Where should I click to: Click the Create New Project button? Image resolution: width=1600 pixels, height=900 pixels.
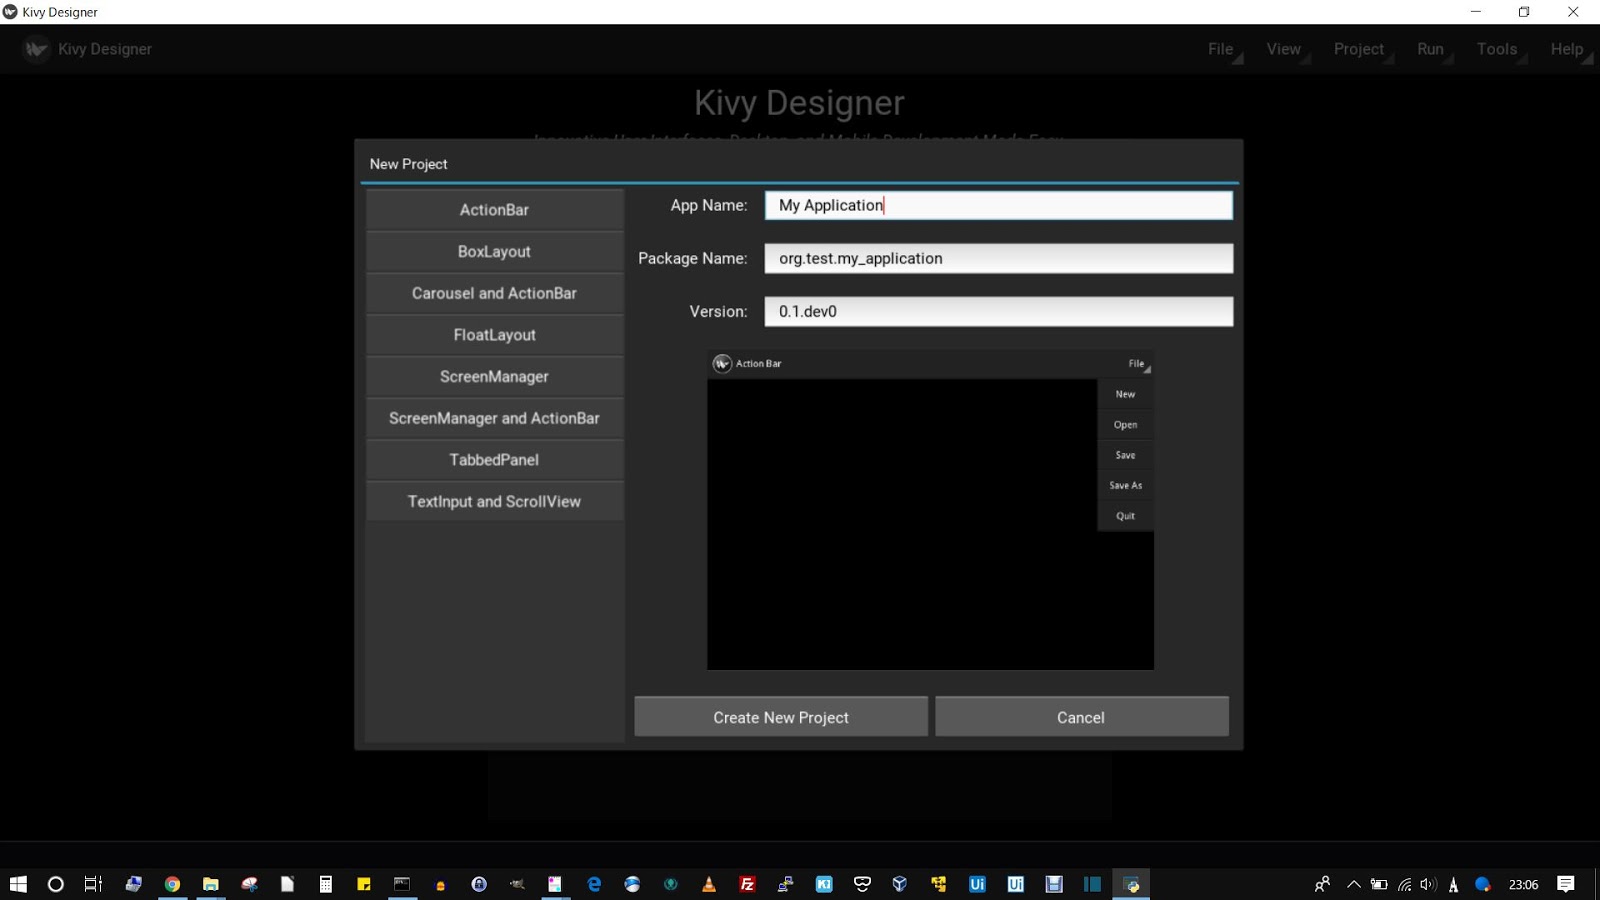tap(780, 716)
